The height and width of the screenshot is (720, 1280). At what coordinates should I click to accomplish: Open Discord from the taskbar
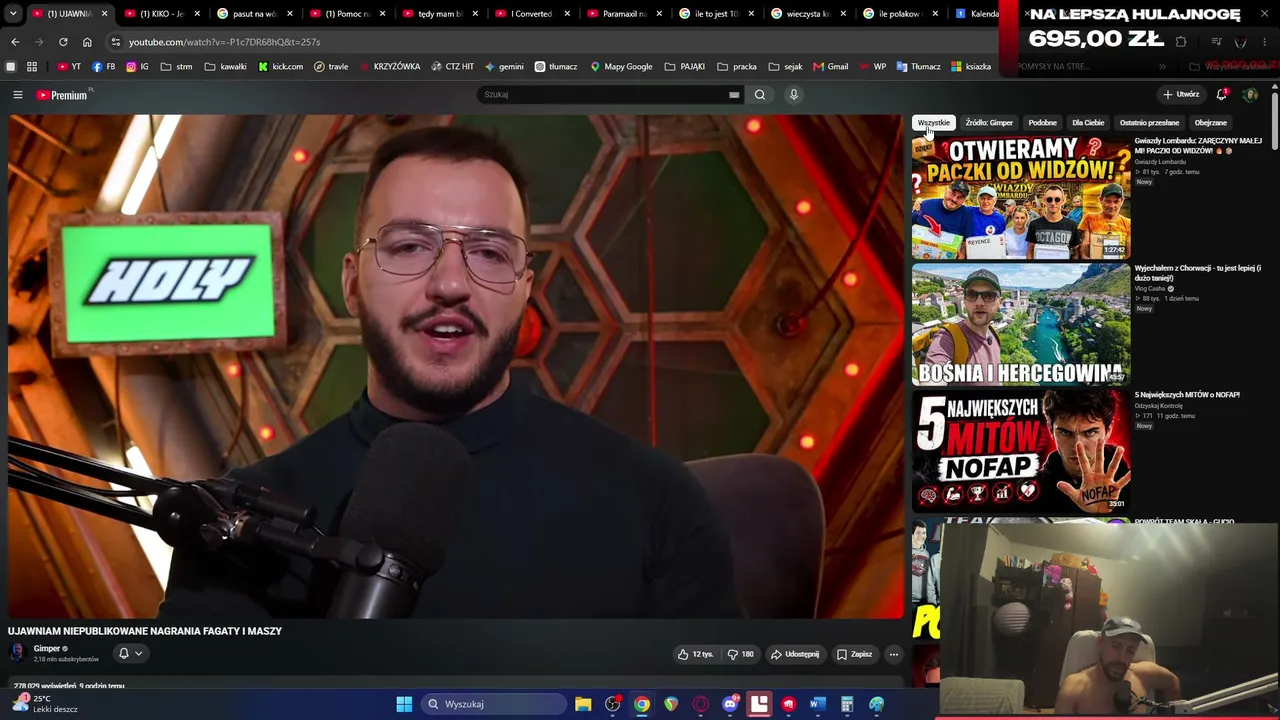(x=730, y=704)
